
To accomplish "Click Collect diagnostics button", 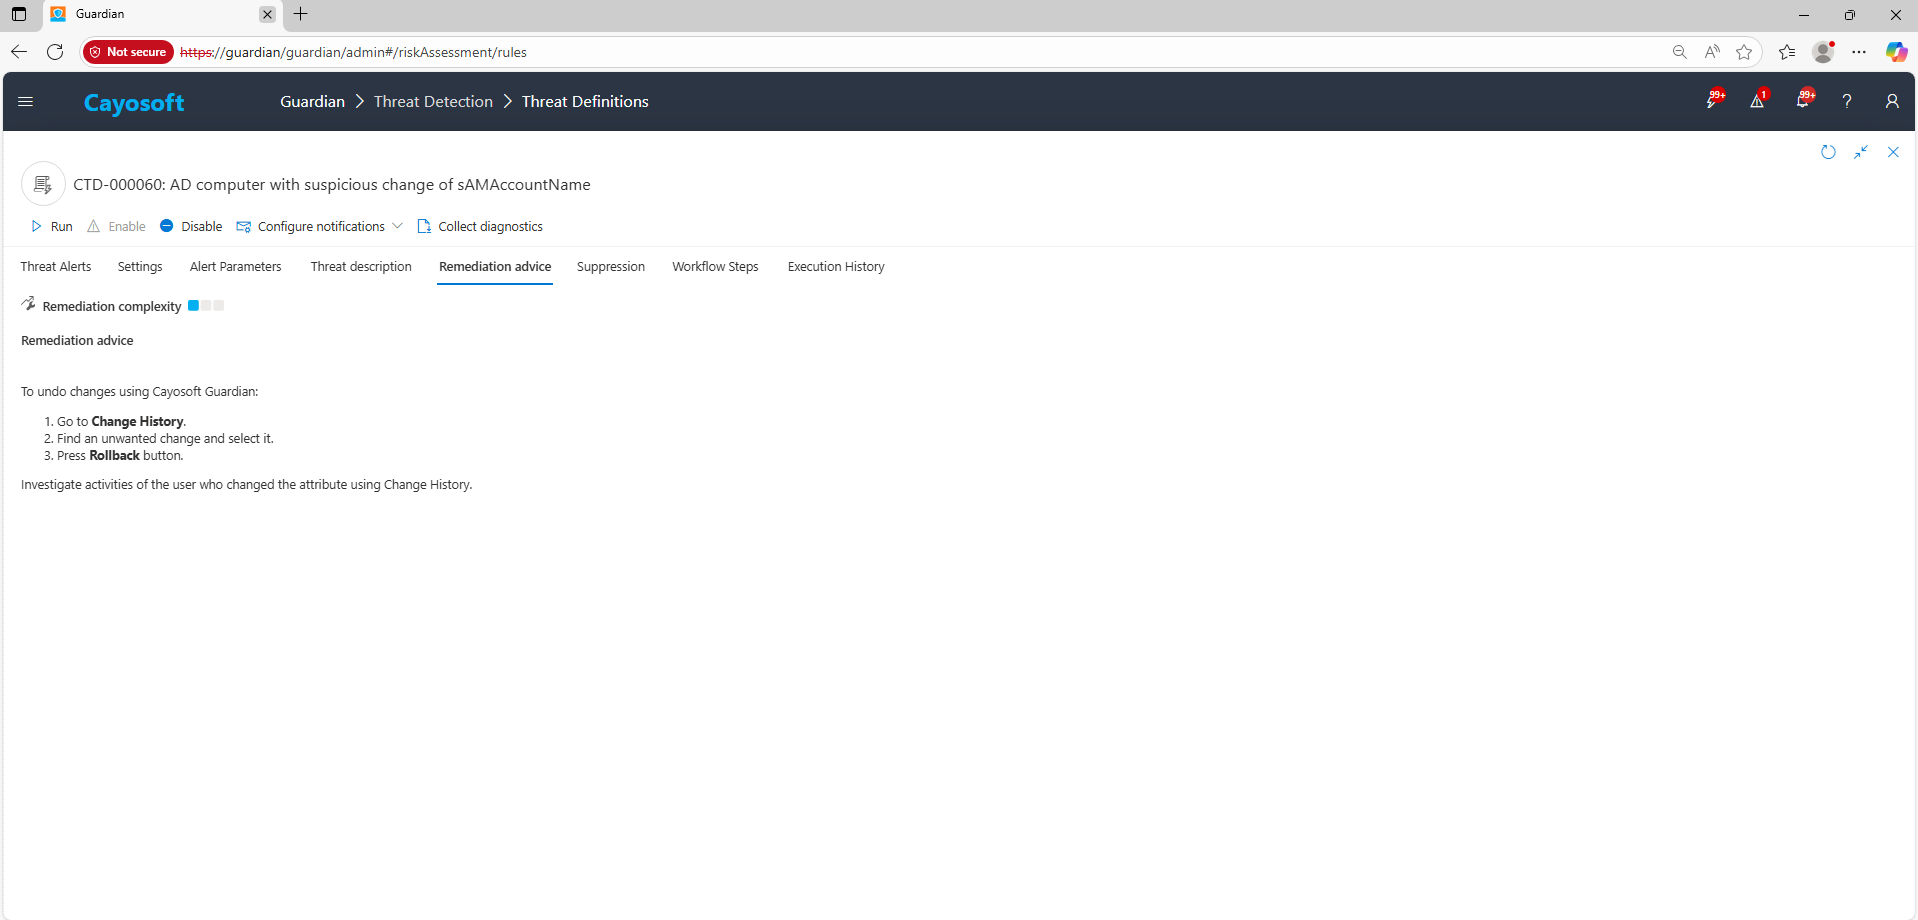I will point(480,227).
